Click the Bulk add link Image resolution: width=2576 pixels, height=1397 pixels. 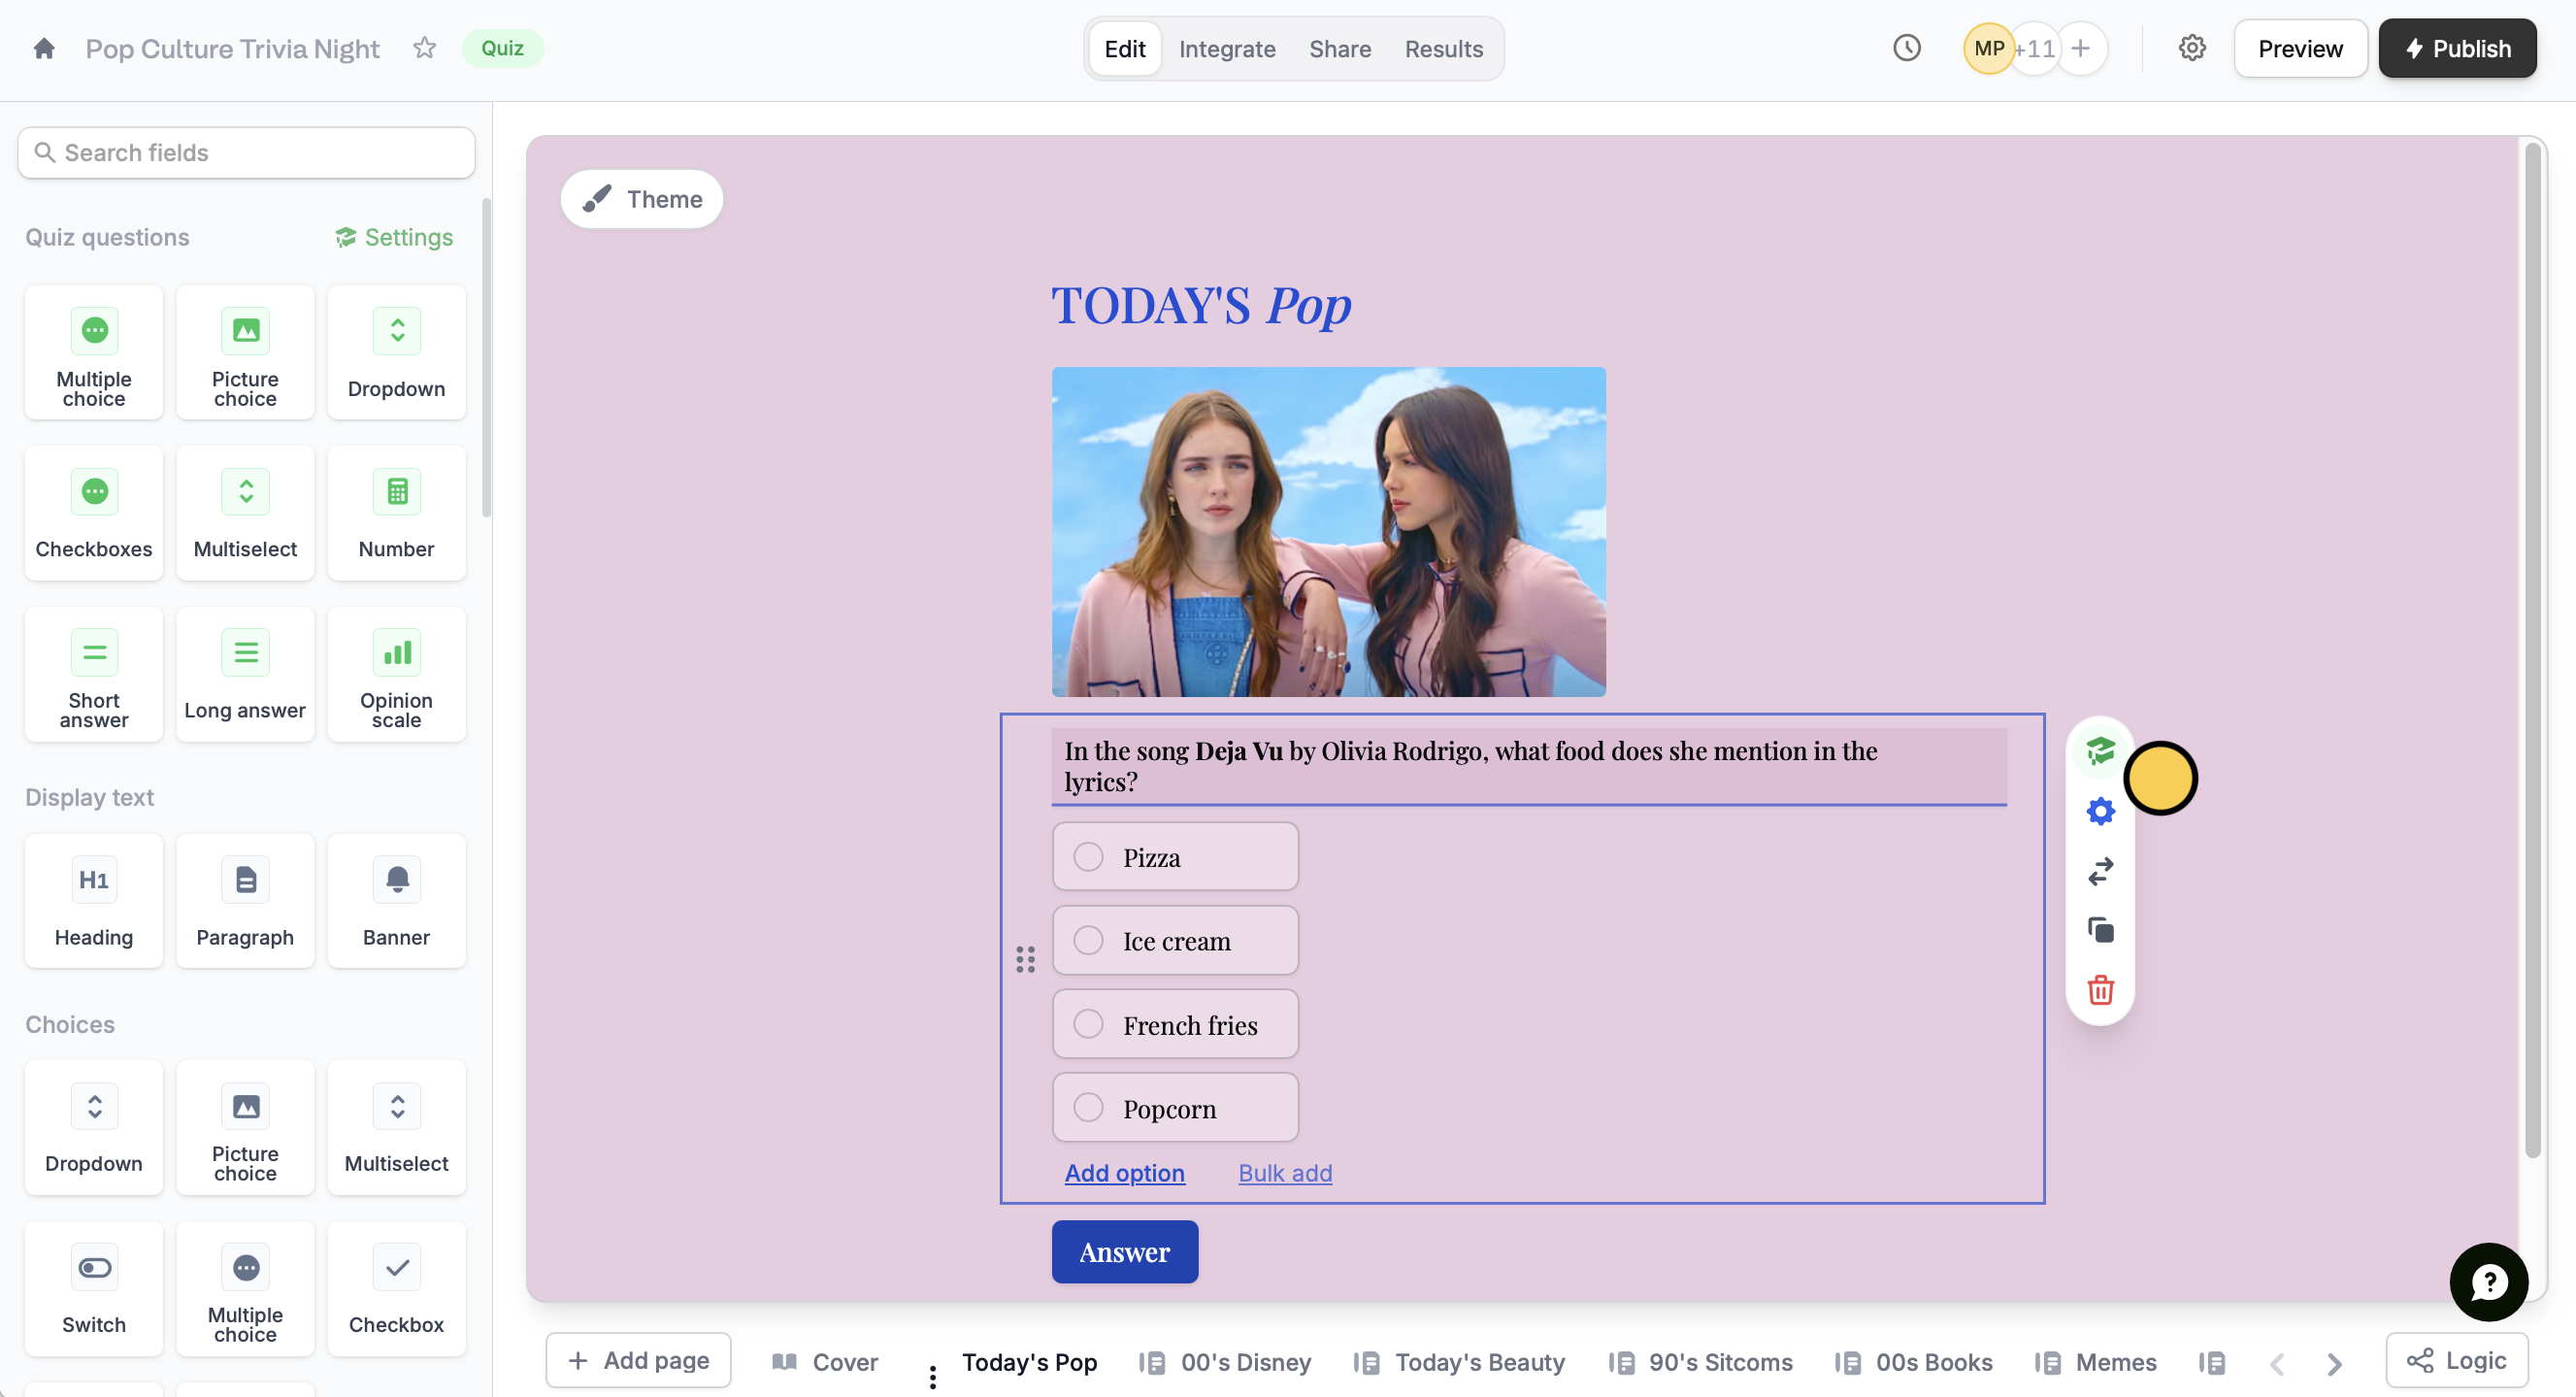click(x=1284, y=1173)
